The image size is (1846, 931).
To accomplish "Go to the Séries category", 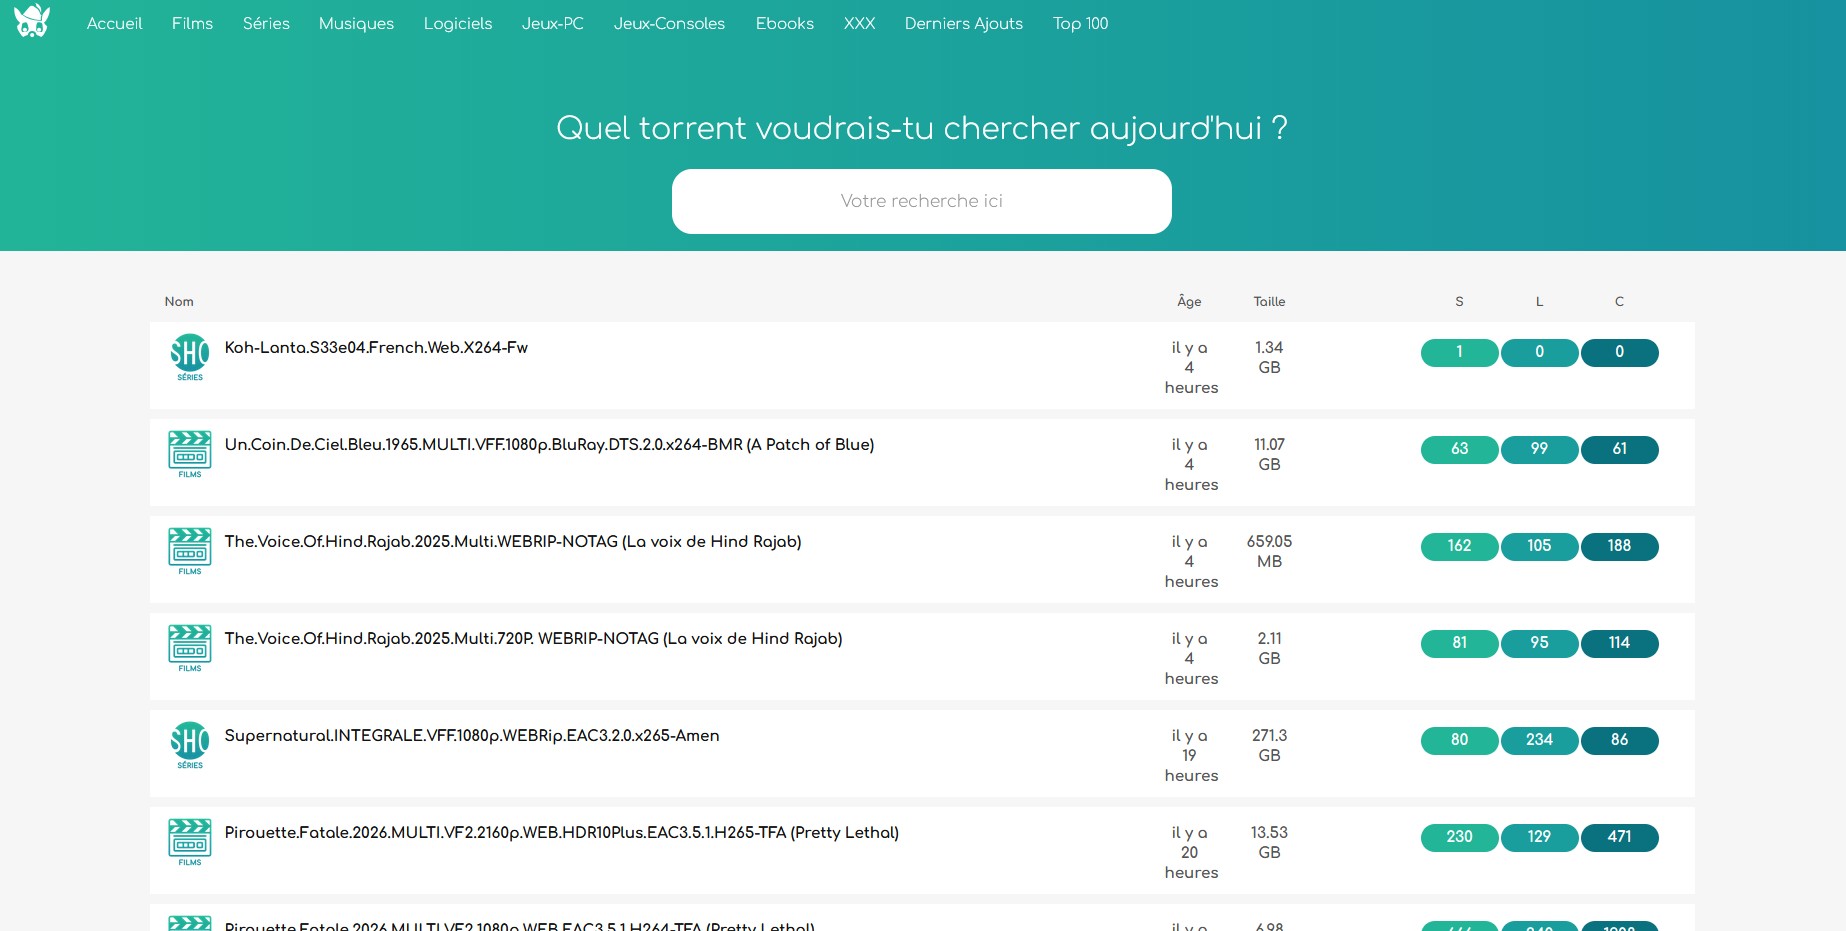I will click(x=266, y=23).
